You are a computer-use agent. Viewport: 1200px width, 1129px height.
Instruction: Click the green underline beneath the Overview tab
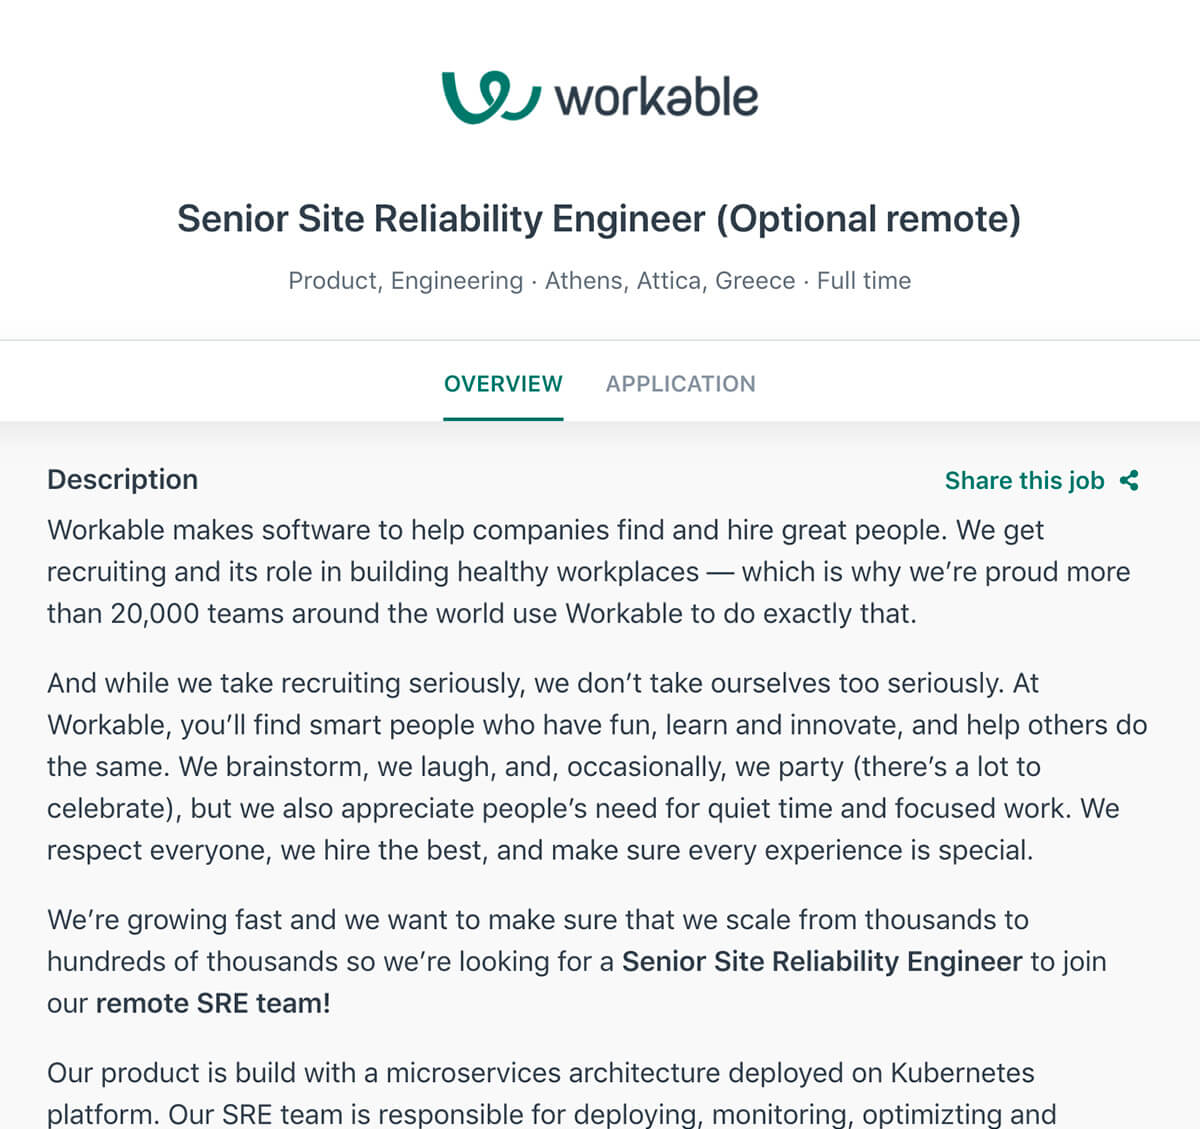point(503,419)
